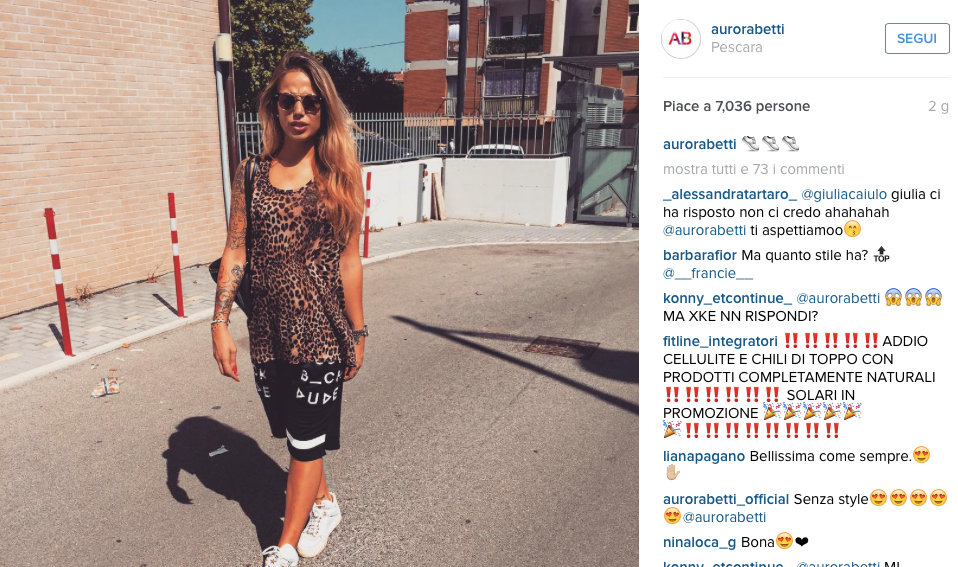Click the @aurorabetti mention after Senza style
The width and height of the screenshot is (958, 567).
724,517
